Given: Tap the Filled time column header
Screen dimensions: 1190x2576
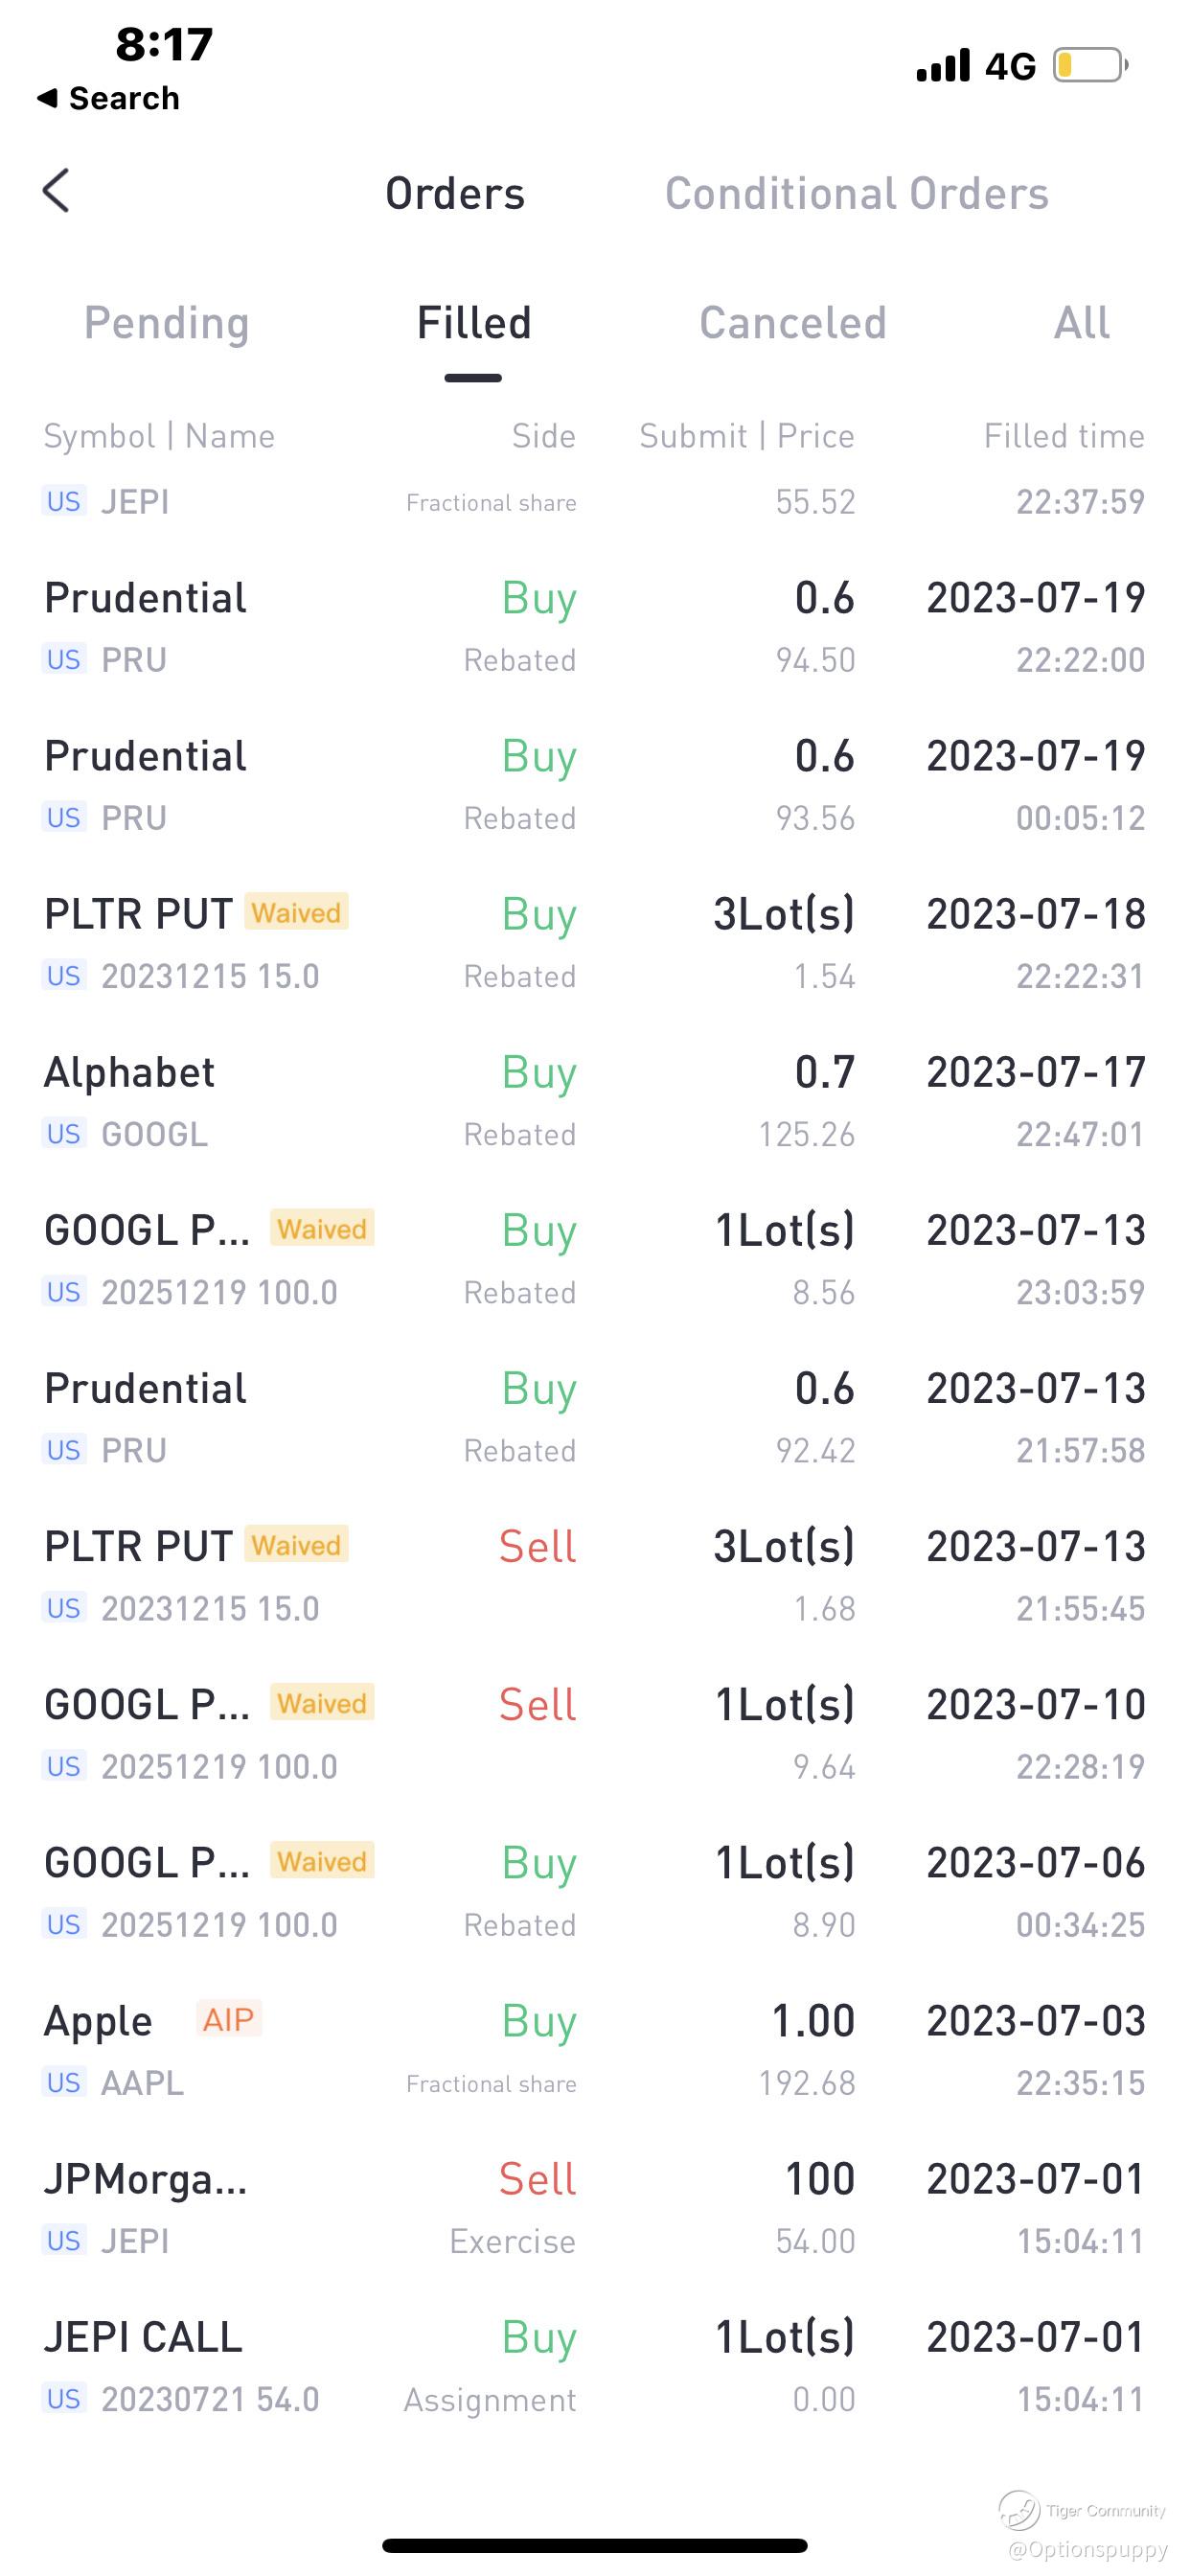Looking at the screenshot, I should [x=1063, y=436].
